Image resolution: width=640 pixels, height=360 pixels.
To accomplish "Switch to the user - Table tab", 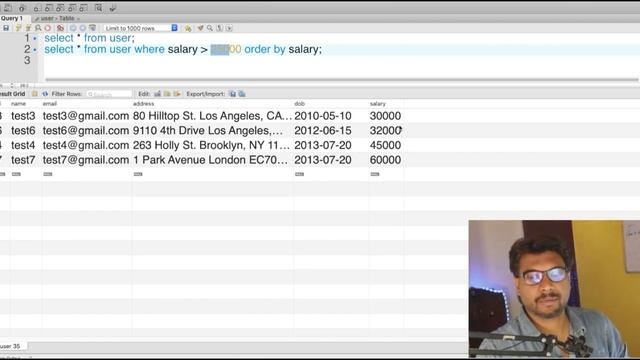I will (57, 18).
